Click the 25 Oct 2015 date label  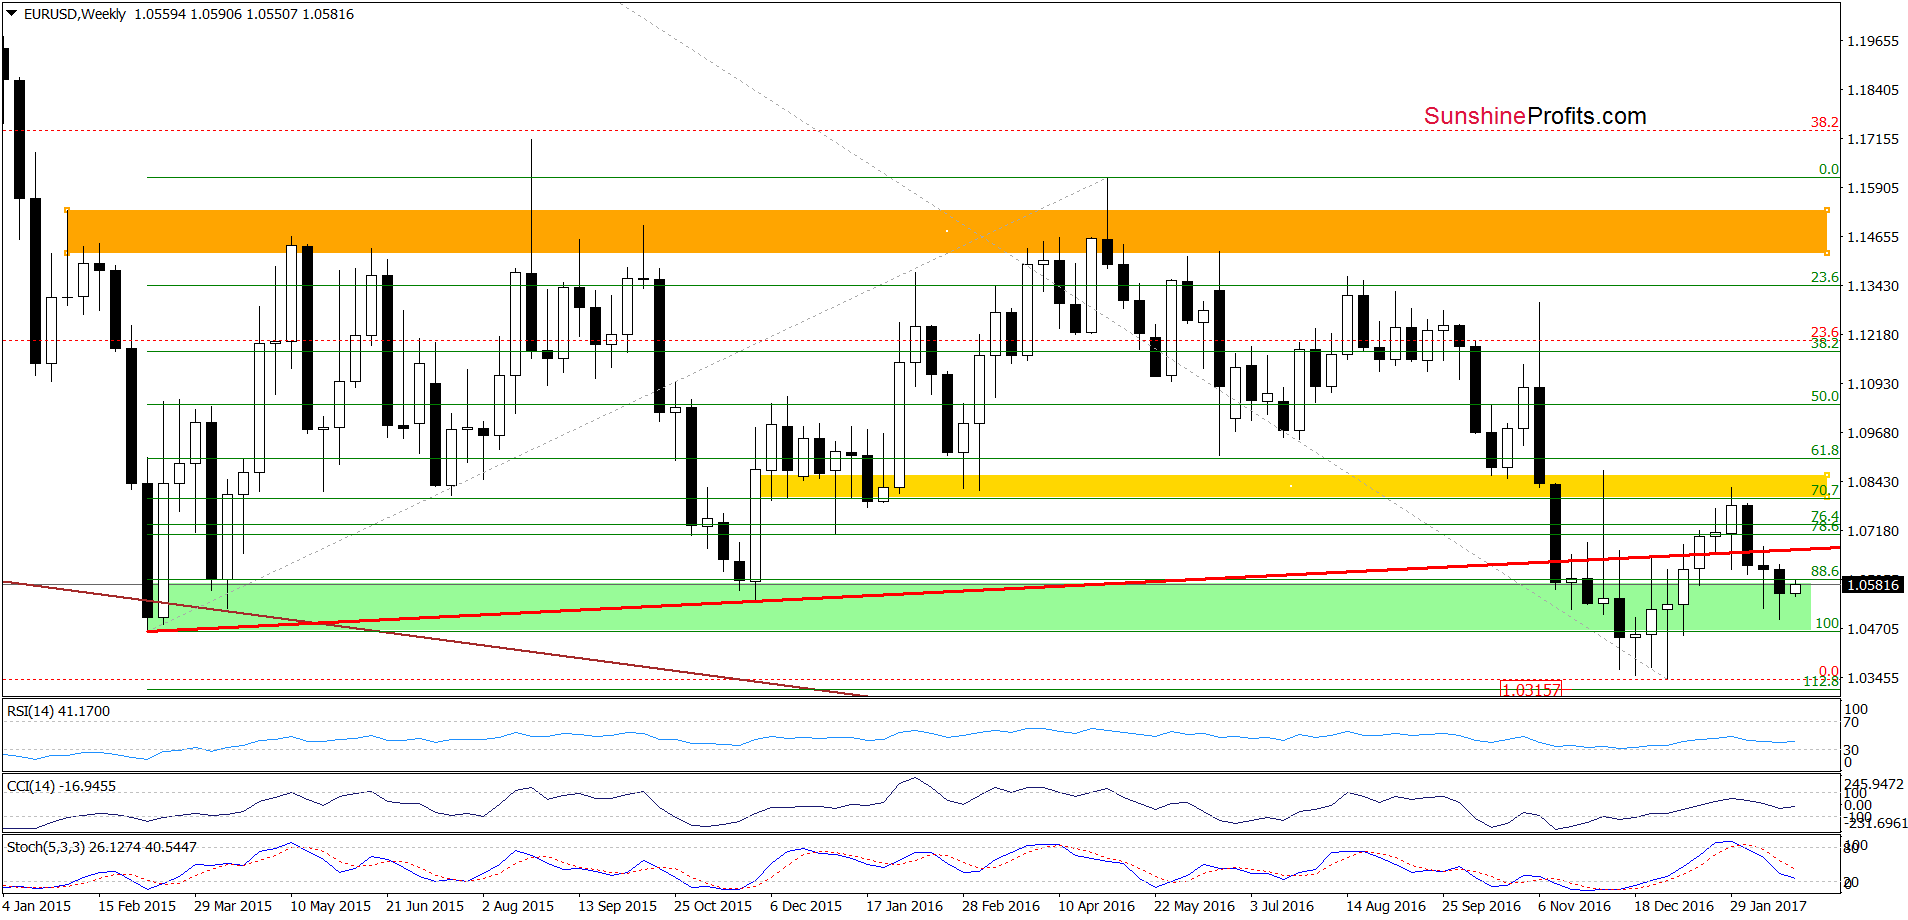pos(713,906)
